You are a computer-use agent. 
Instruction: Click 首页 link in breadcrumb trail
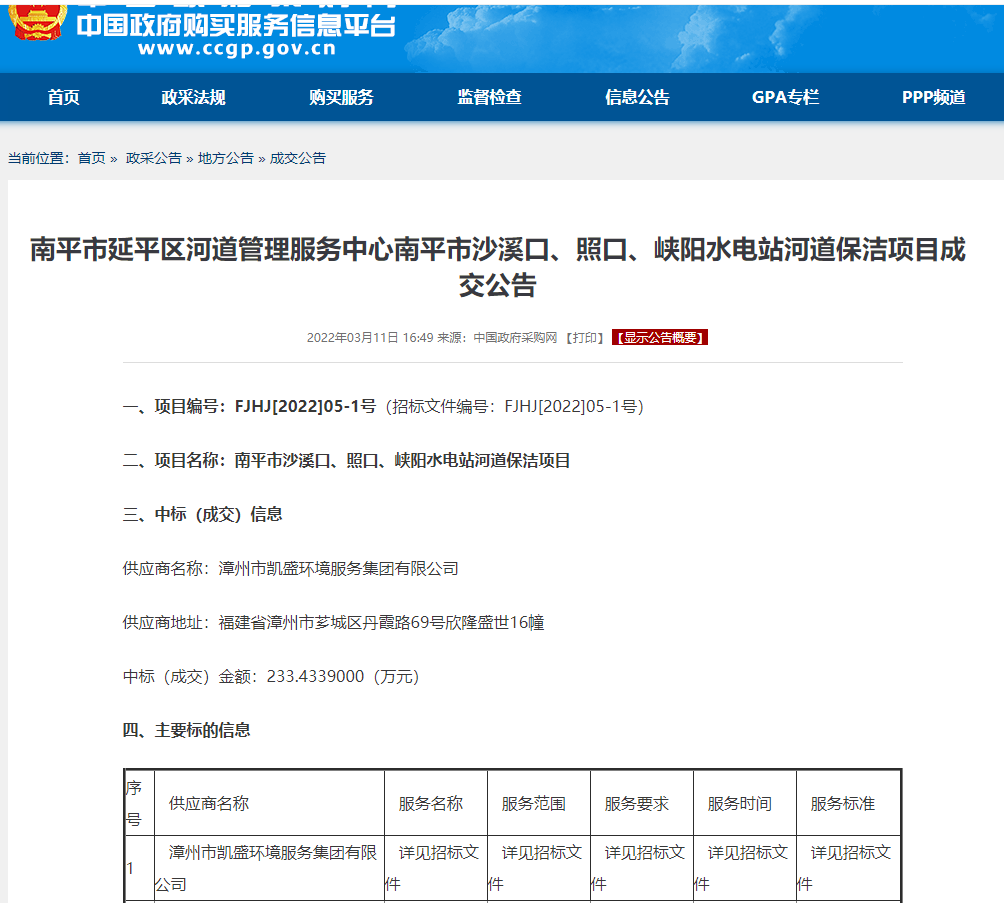(x=92, y=158)
